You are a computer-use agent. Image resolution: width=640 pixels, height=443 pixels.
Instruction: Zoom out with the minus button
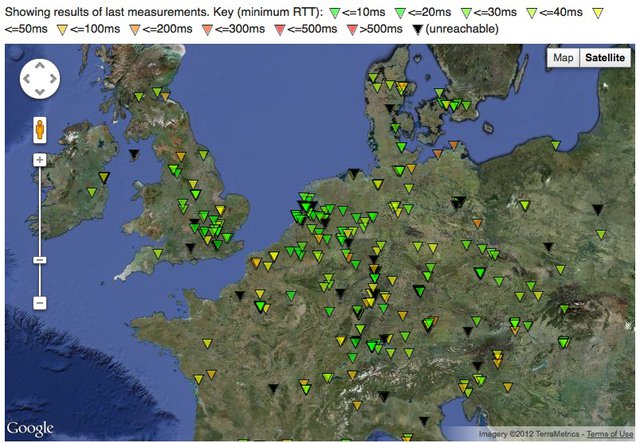pos(40,303)
